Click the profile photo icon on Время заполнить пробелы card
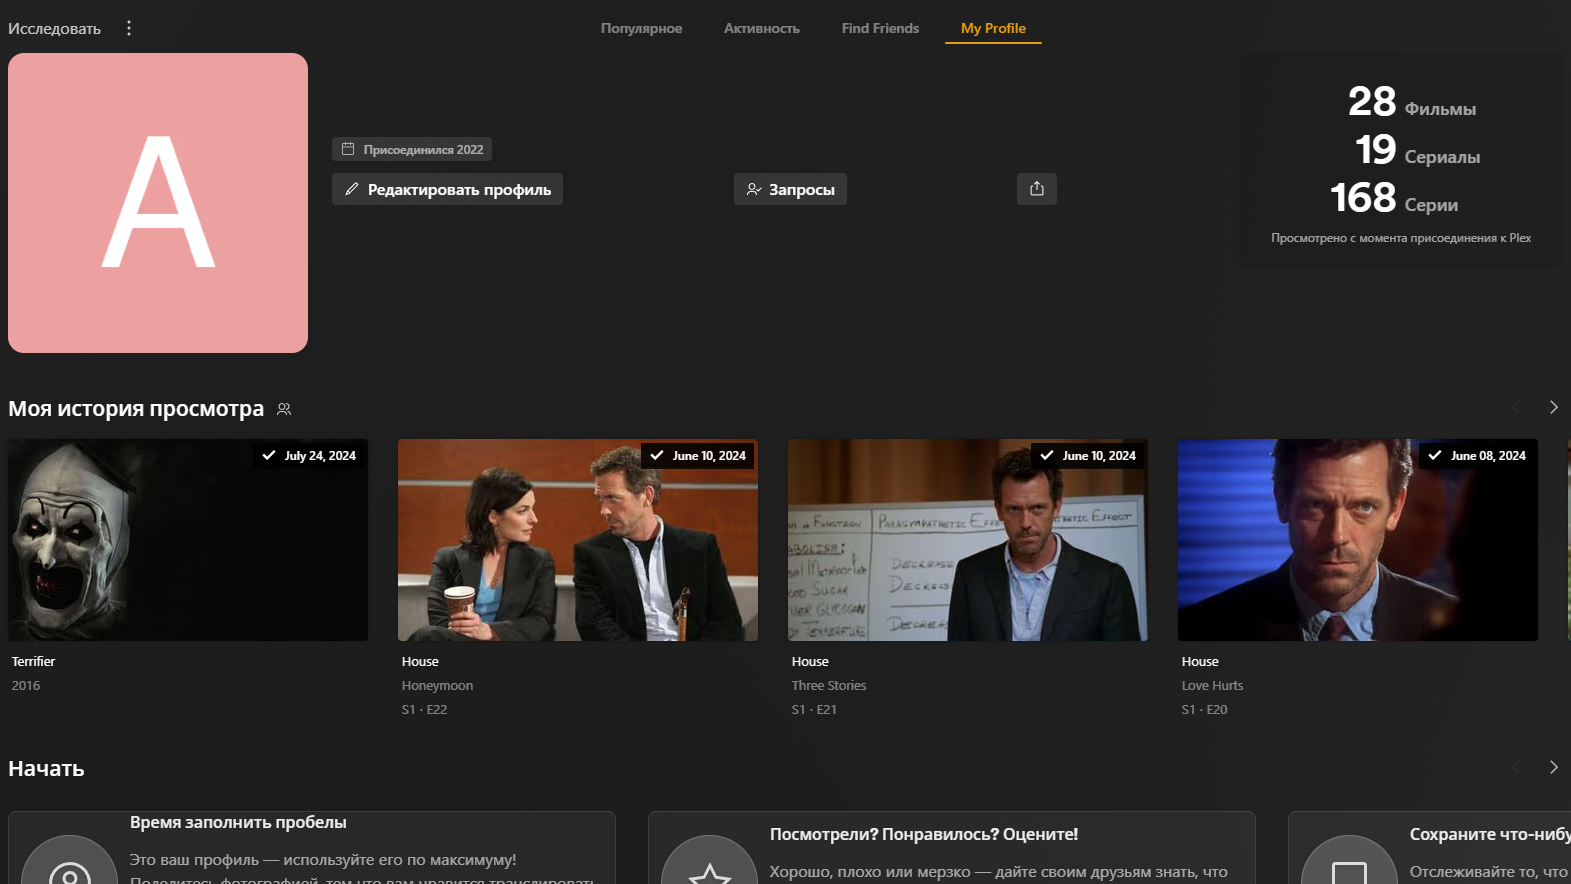 [x=69, y=872]
